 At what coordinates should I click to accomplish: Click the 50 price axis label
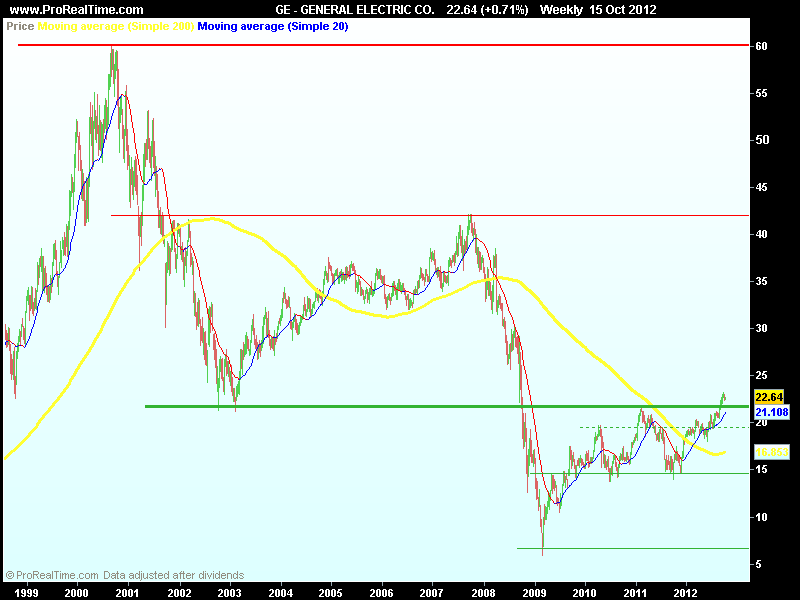pyautogui.click(x=761, y=140)
